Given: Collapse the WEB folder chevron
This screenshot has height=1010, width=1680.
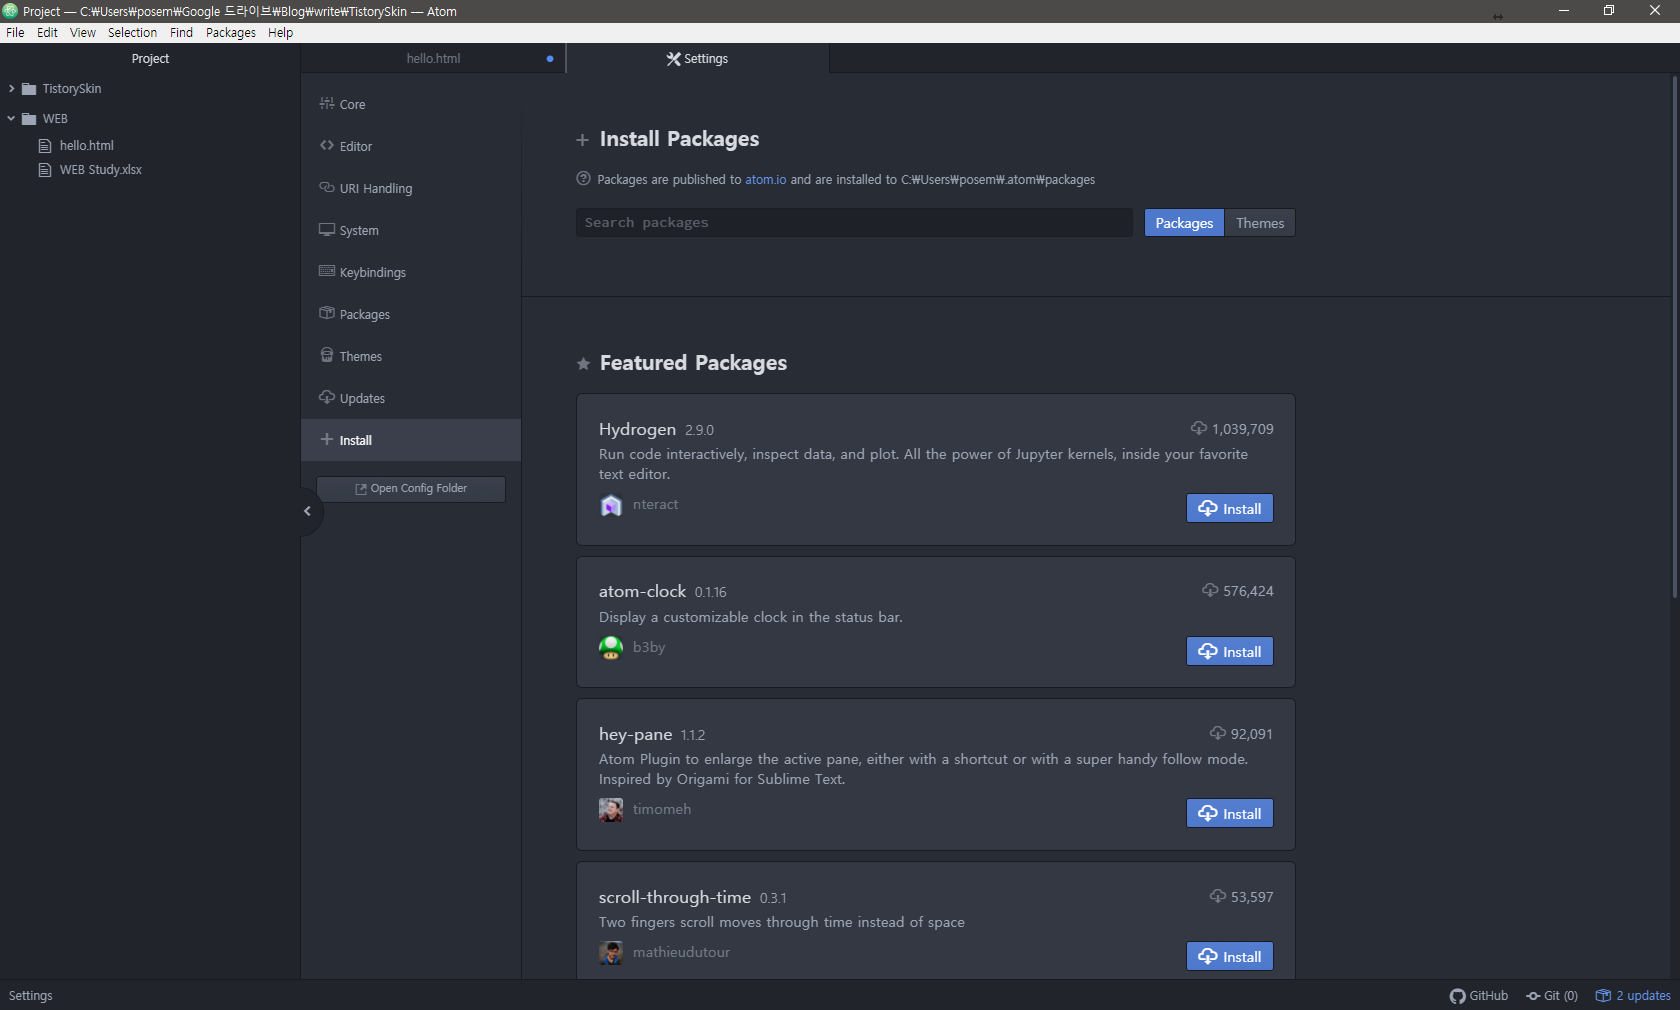Looking at the screenshot, I should tap(12, 118).
